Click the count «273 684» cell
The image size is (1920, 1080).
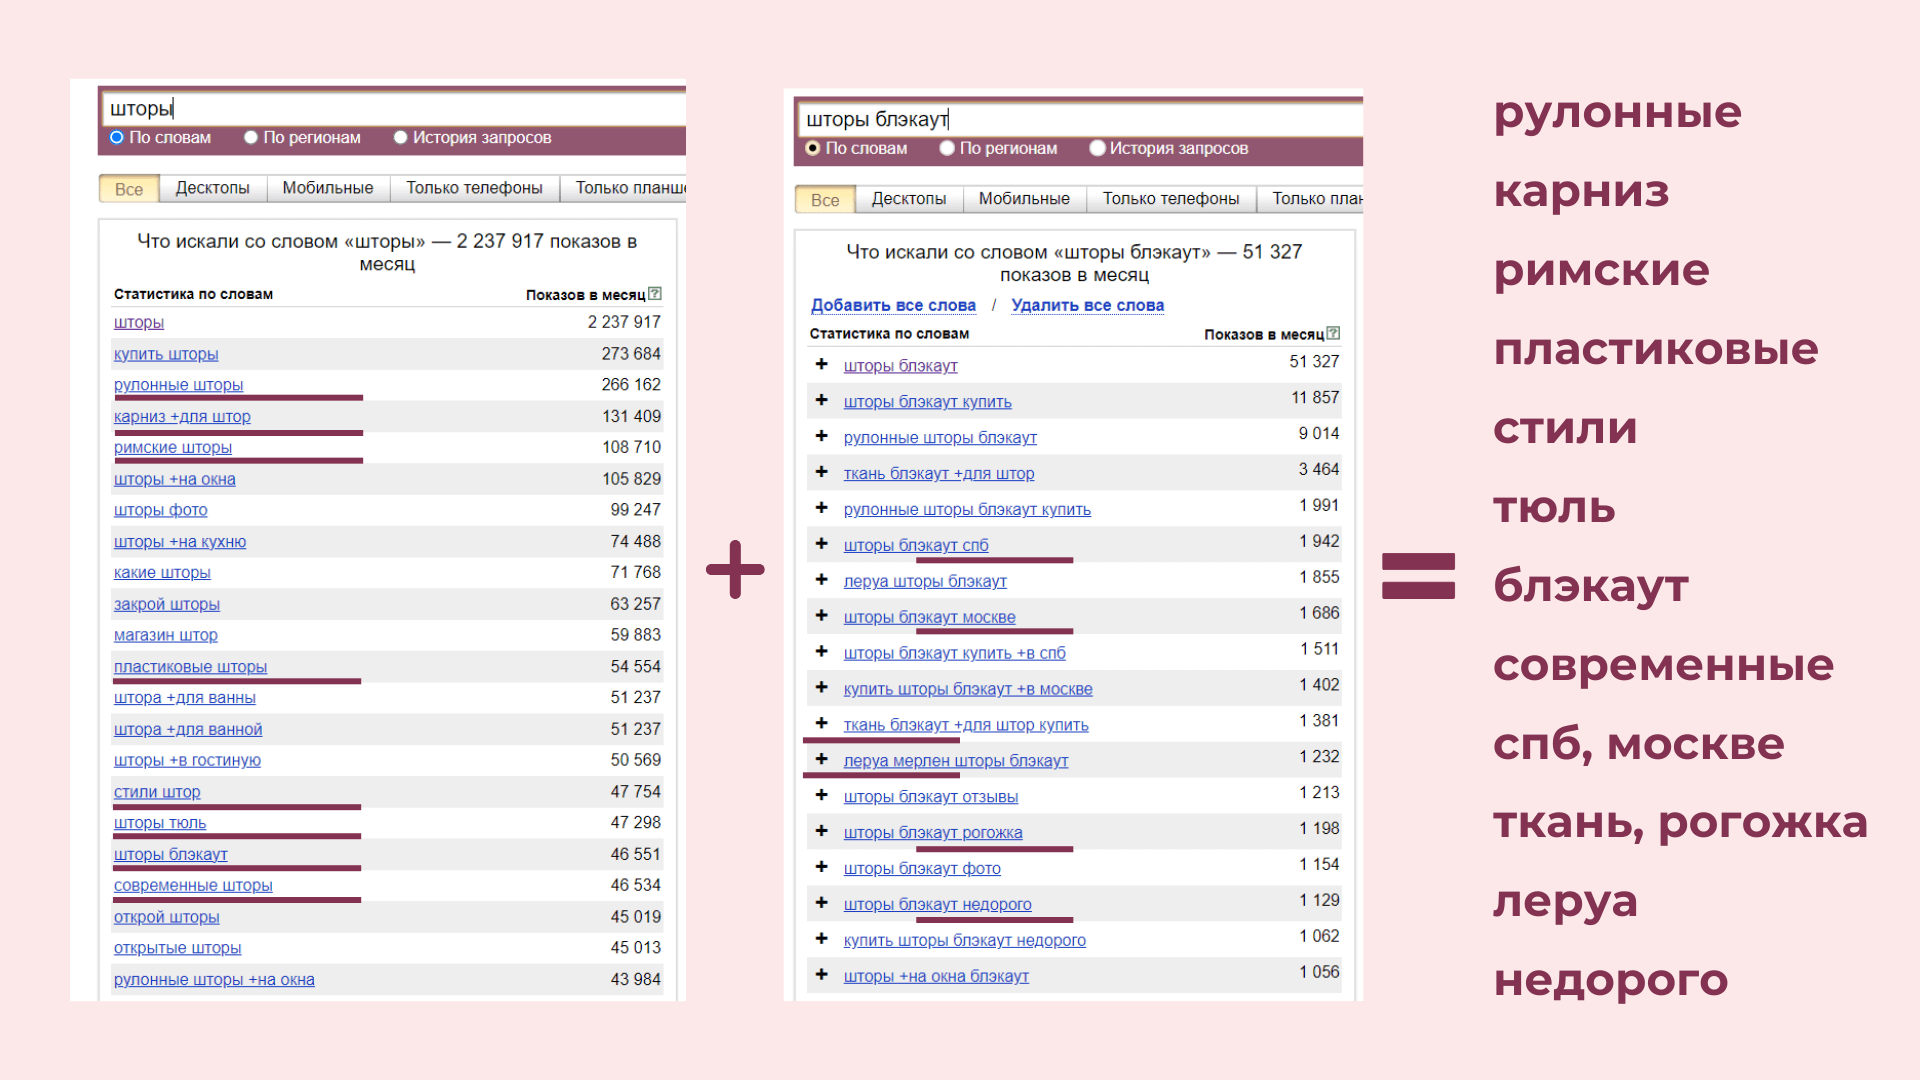(x=631, y=354)
